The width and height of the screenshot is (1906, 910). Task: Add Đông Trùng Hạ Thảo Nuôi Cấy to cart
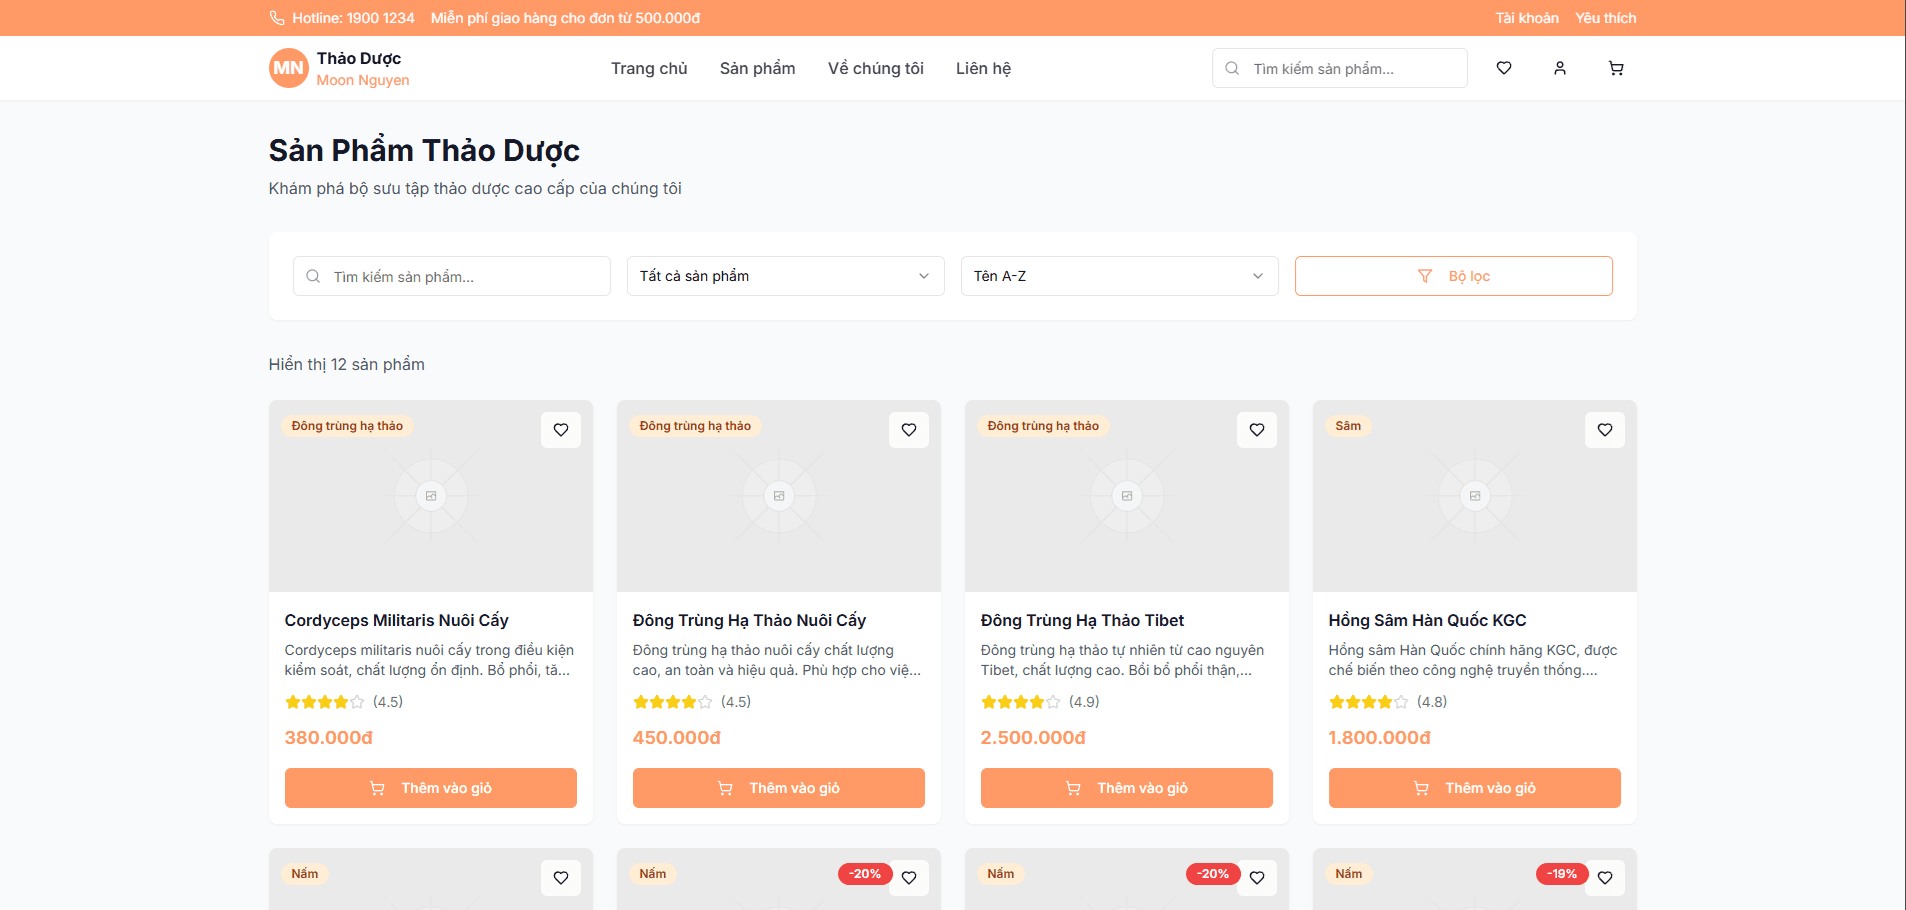pos(779,788)
